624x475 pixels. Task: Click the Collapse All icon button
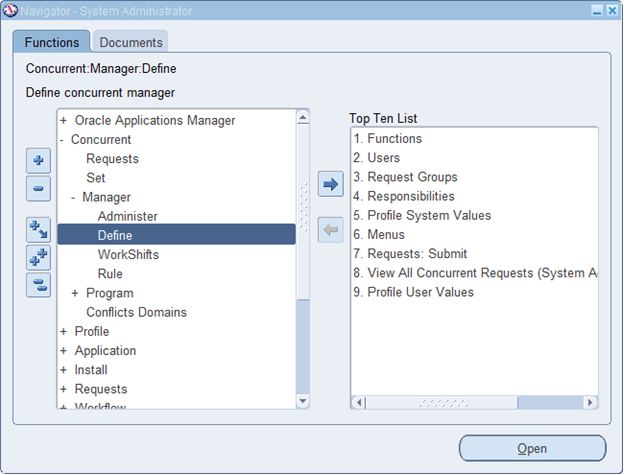38,285
